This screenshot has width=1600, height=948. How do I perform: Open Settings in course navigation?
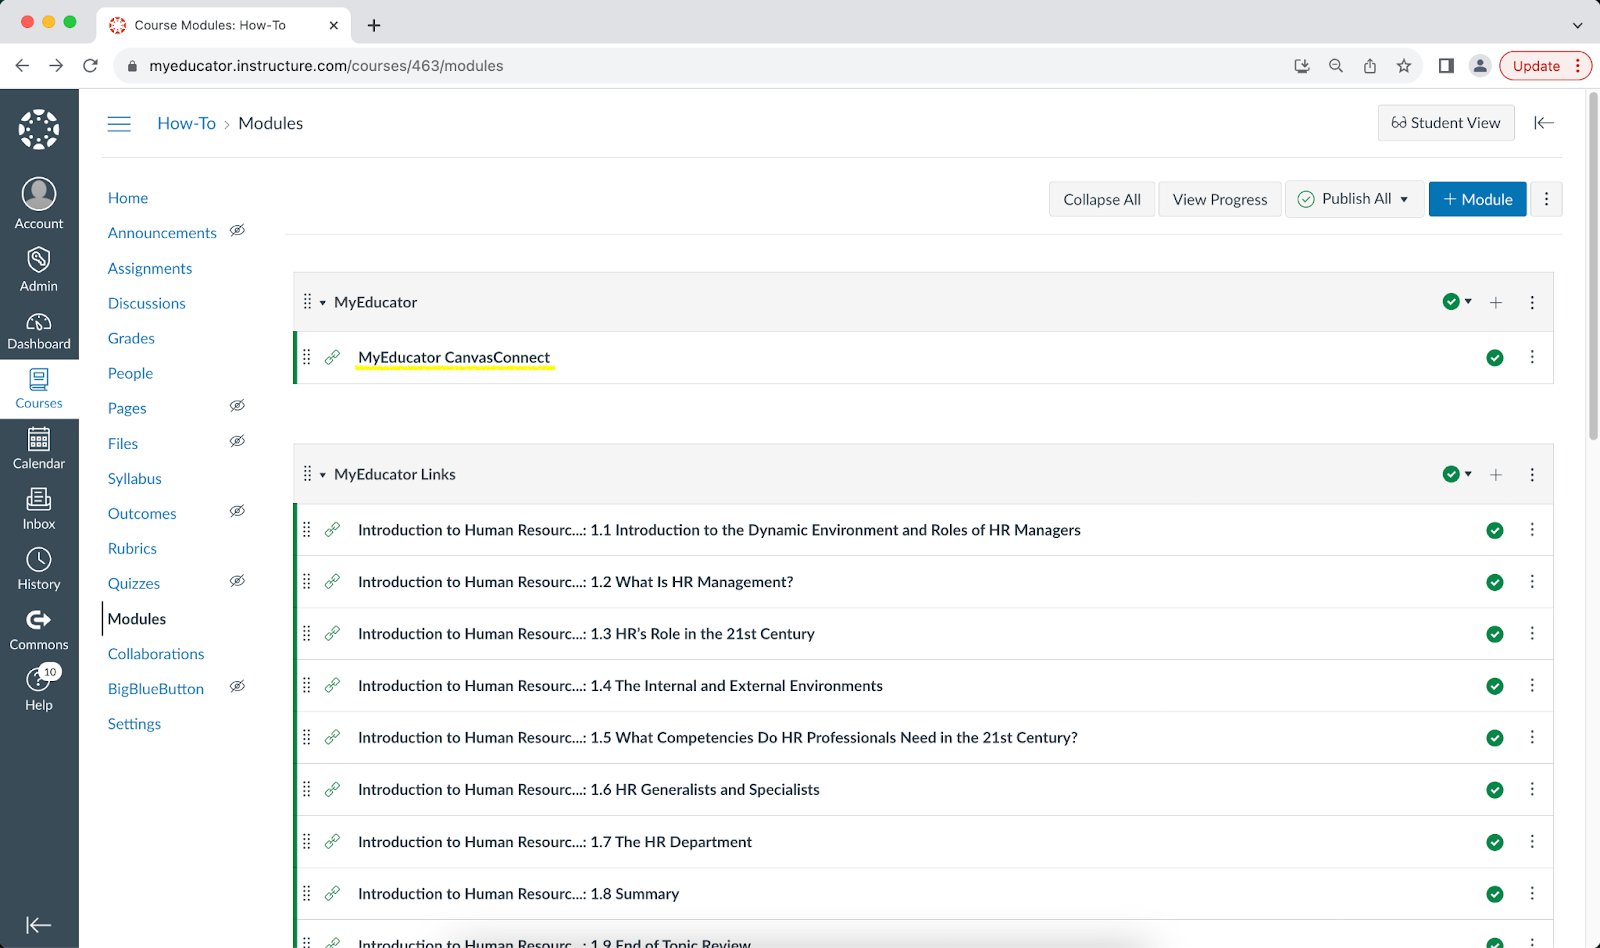point(134,724)
